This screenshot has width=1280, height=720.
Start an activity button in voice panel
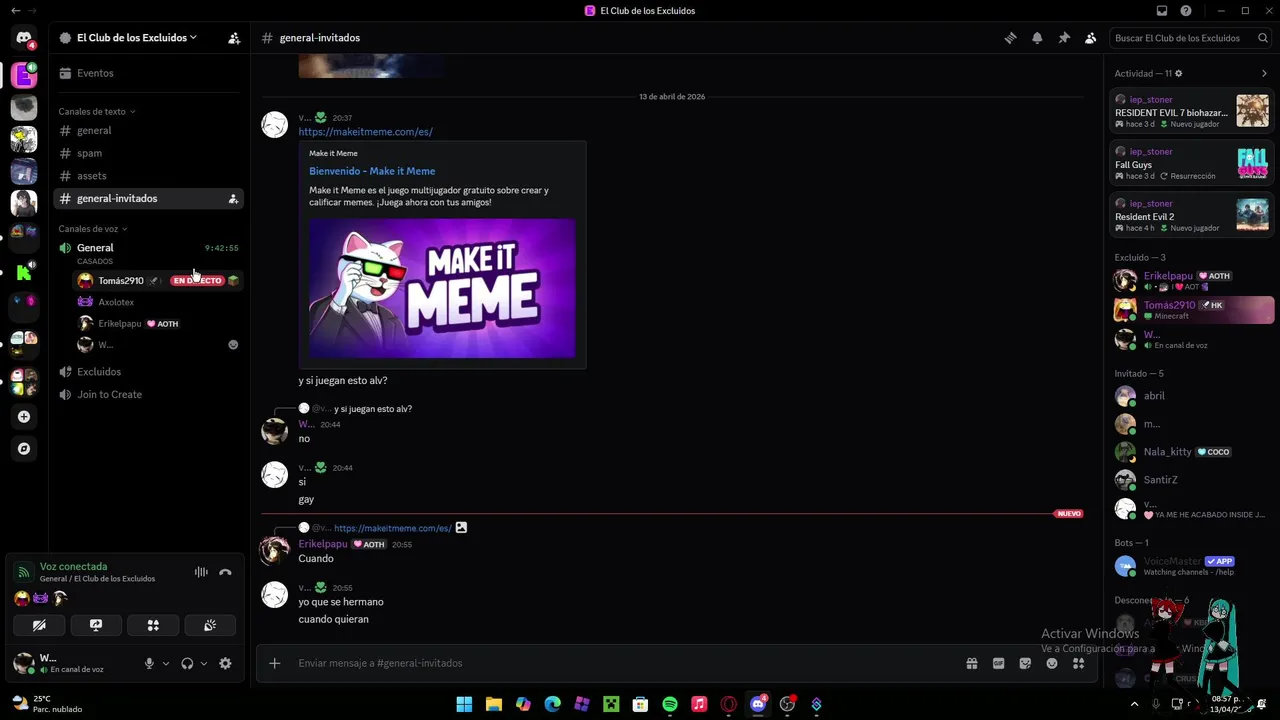click(153, 625)
